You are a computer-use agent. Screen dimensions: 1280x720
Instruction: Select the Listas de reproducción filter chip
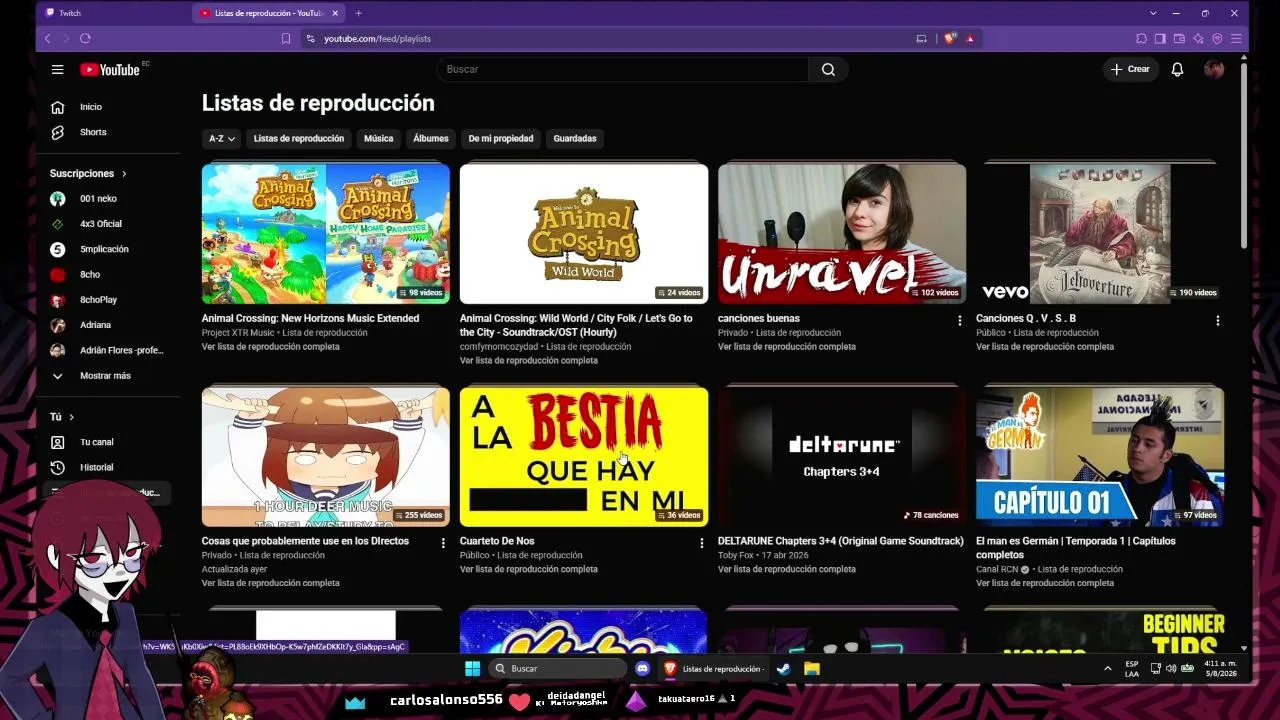click(x=298, y=139)
